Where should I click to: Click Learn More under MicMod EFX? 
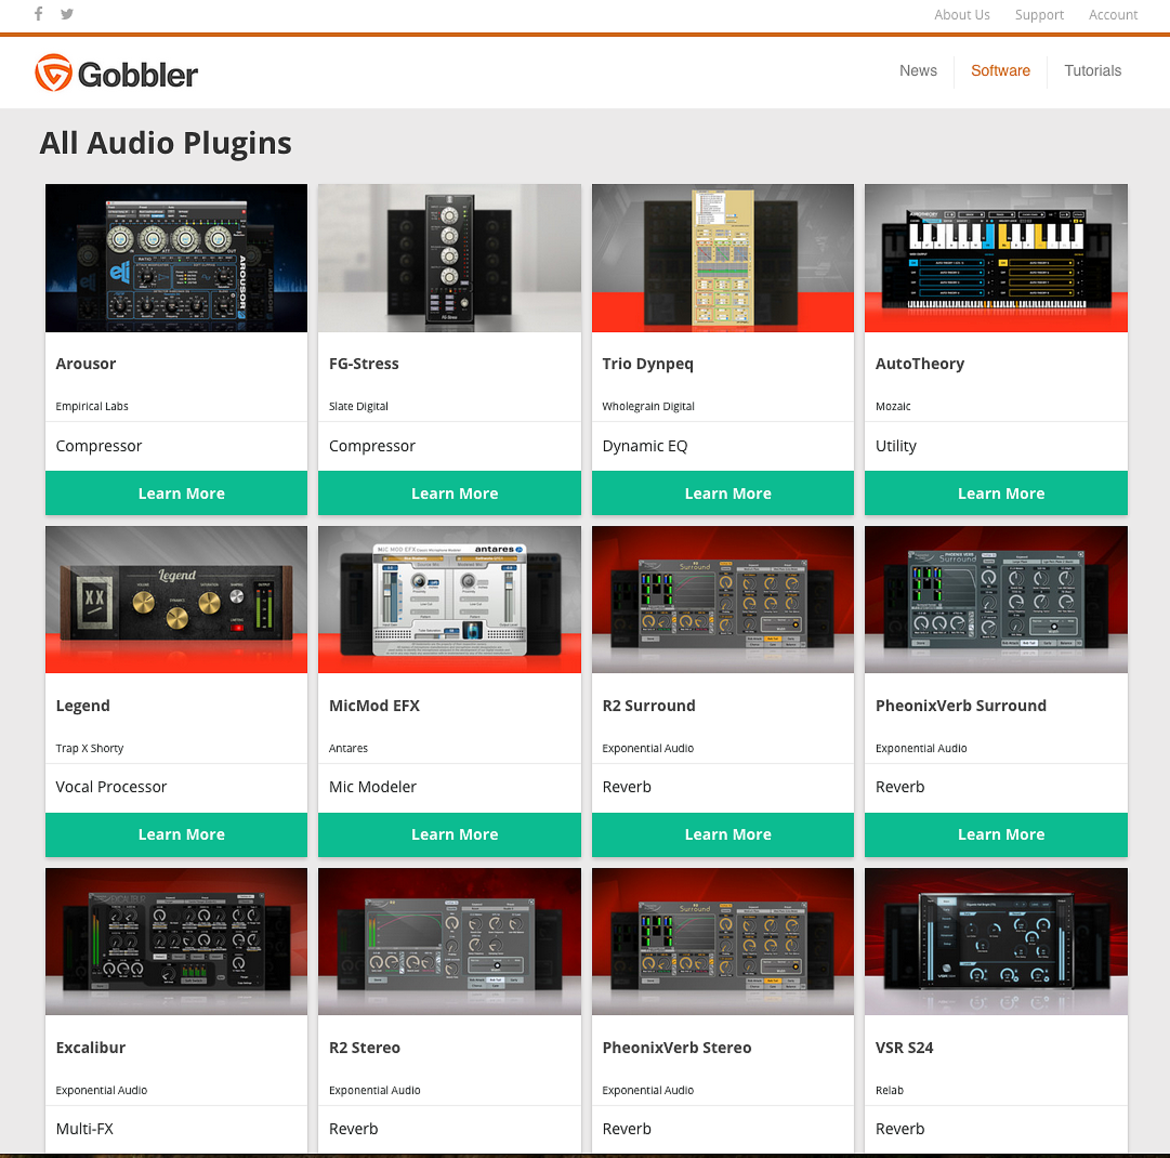[x=449, y=834]
